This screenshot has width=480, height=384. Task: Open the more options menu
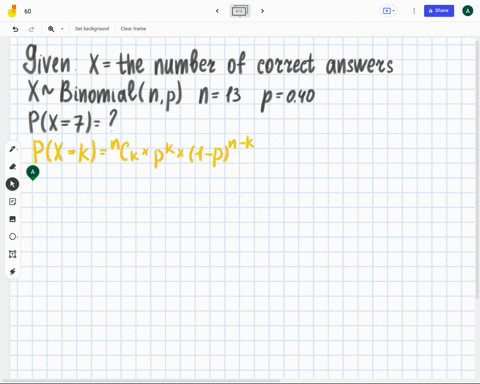414,11
